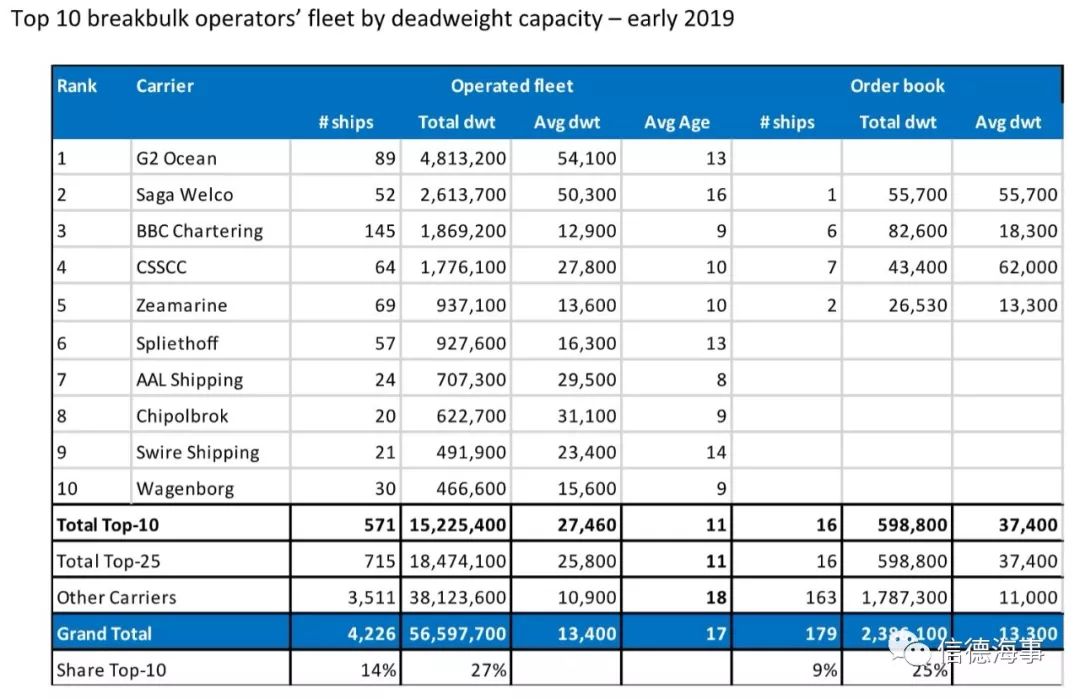Select Other Carriers ship count '3,511'
The width and height of the screenshot is (1080, 699).
click(372, 598)
